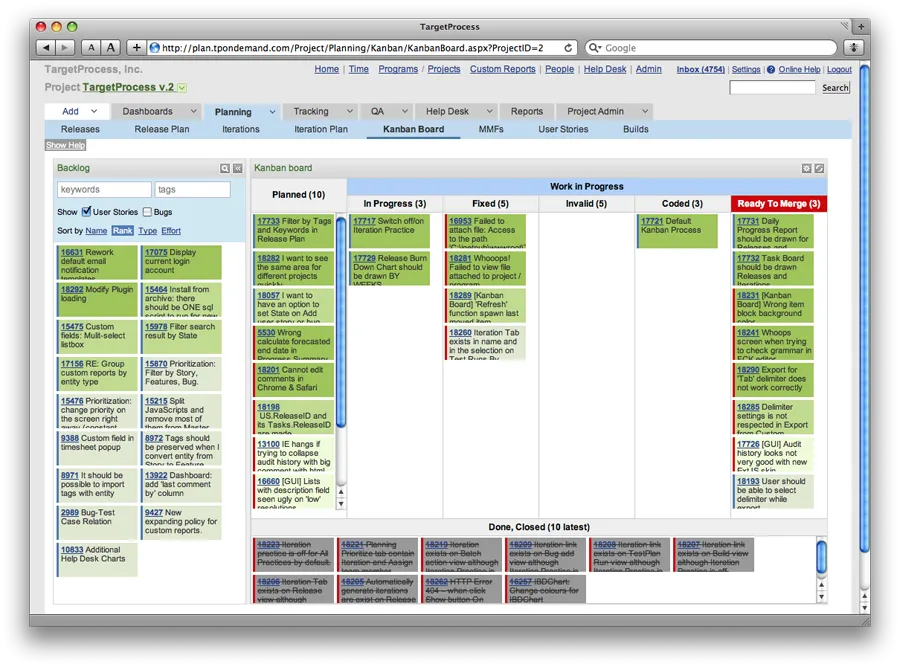
Task: Open the Reports menu item
Action: 527,111
